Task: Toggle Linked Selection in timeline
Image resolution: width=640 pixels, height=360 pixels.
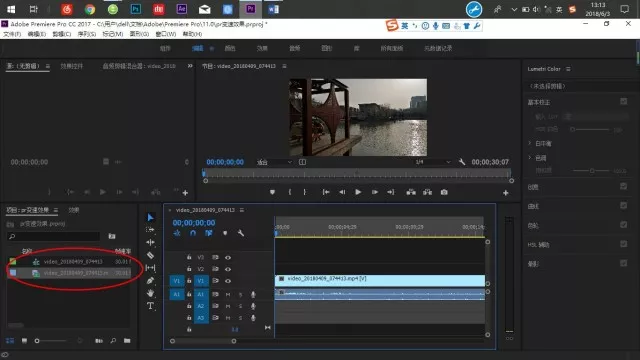Action: tap(209, 233)
